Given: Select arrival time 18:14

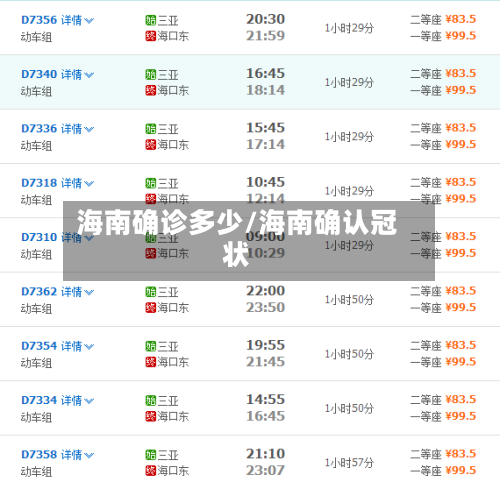Looking at the screenshot, I should 265,90.
